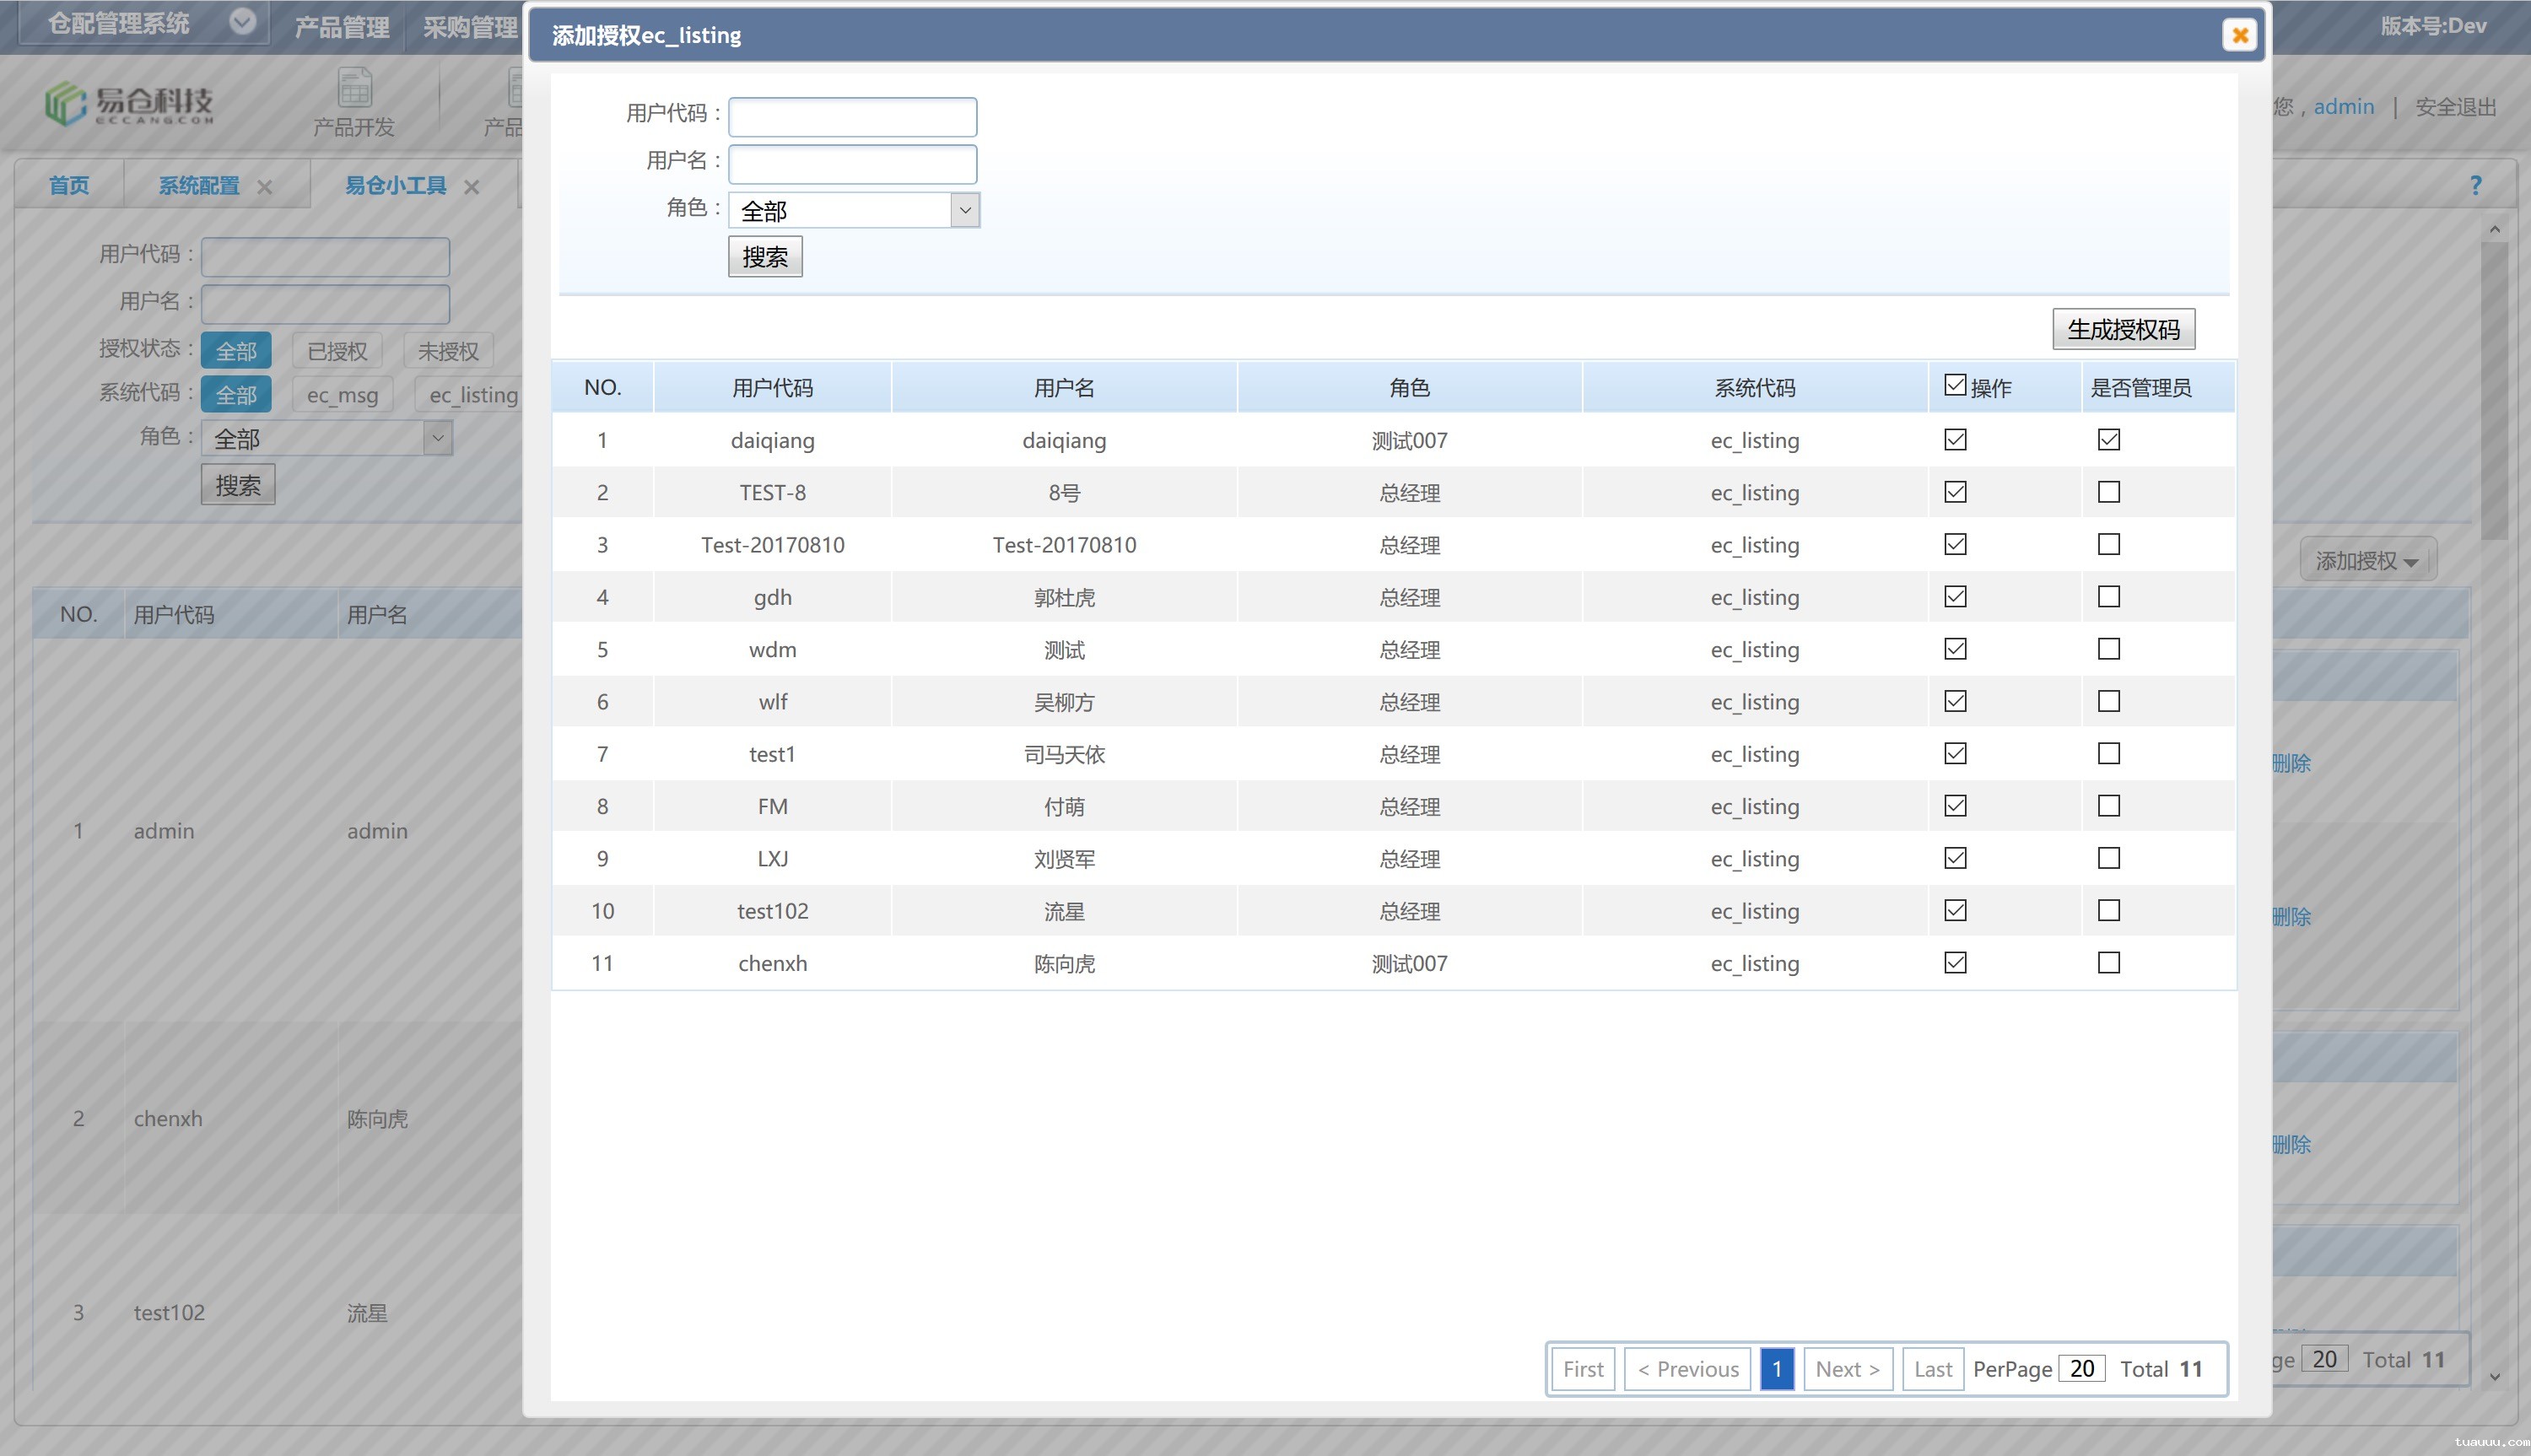
Task: Uncheck the 是否管理员 checkbox for daiqiang
Action: [2108, 440]
